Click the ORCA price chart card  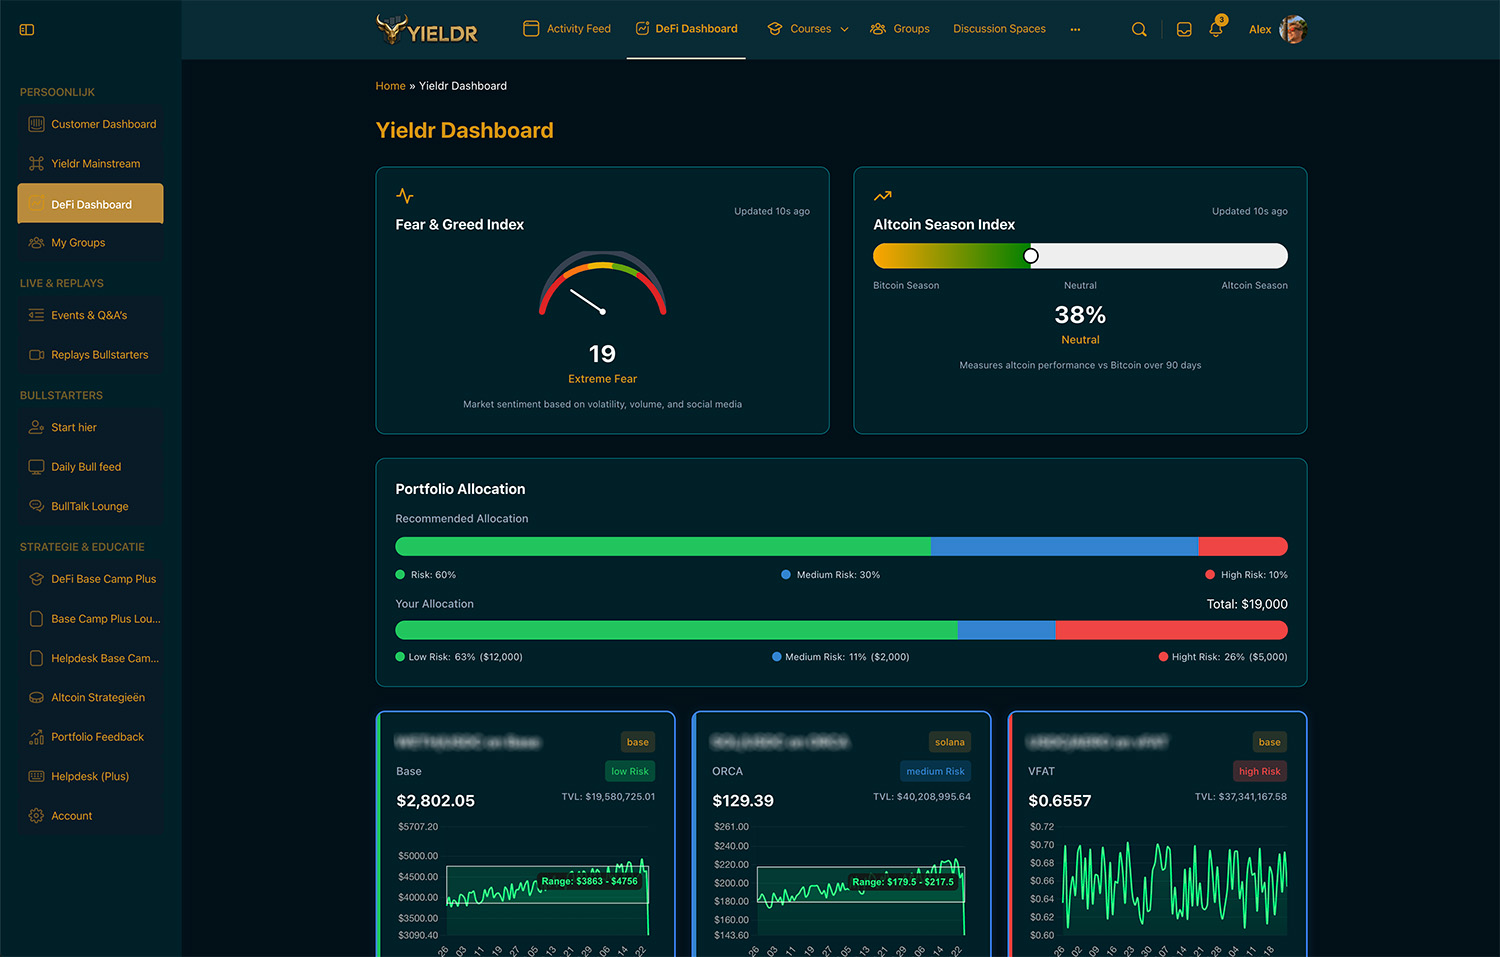(841, 880)
